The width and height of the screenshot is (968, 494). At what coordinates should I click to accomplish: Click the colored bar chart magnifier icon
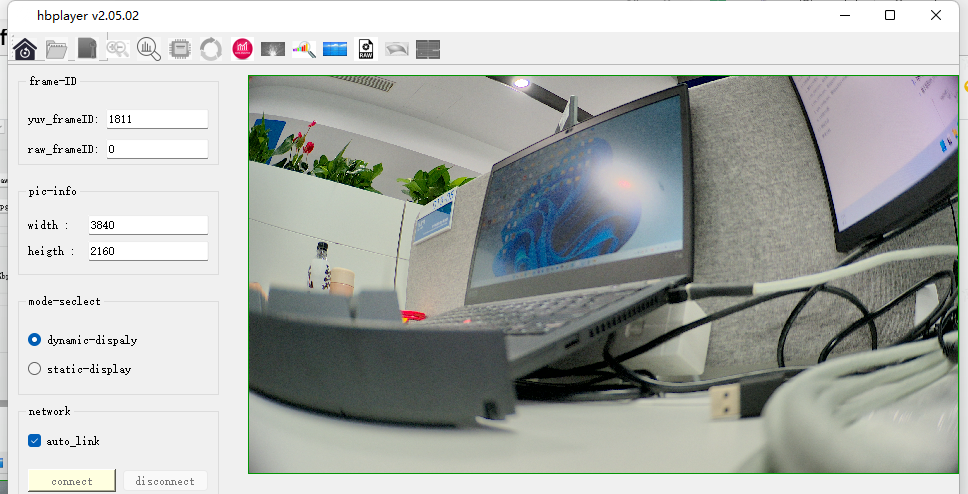304,48
